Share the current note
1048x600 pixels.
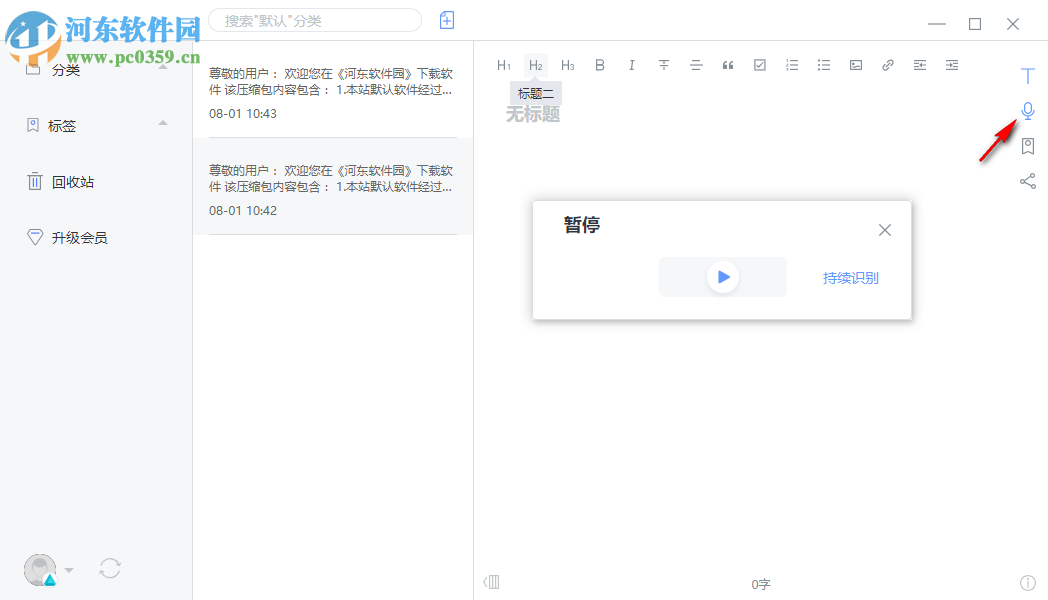tap(1027, 181)
